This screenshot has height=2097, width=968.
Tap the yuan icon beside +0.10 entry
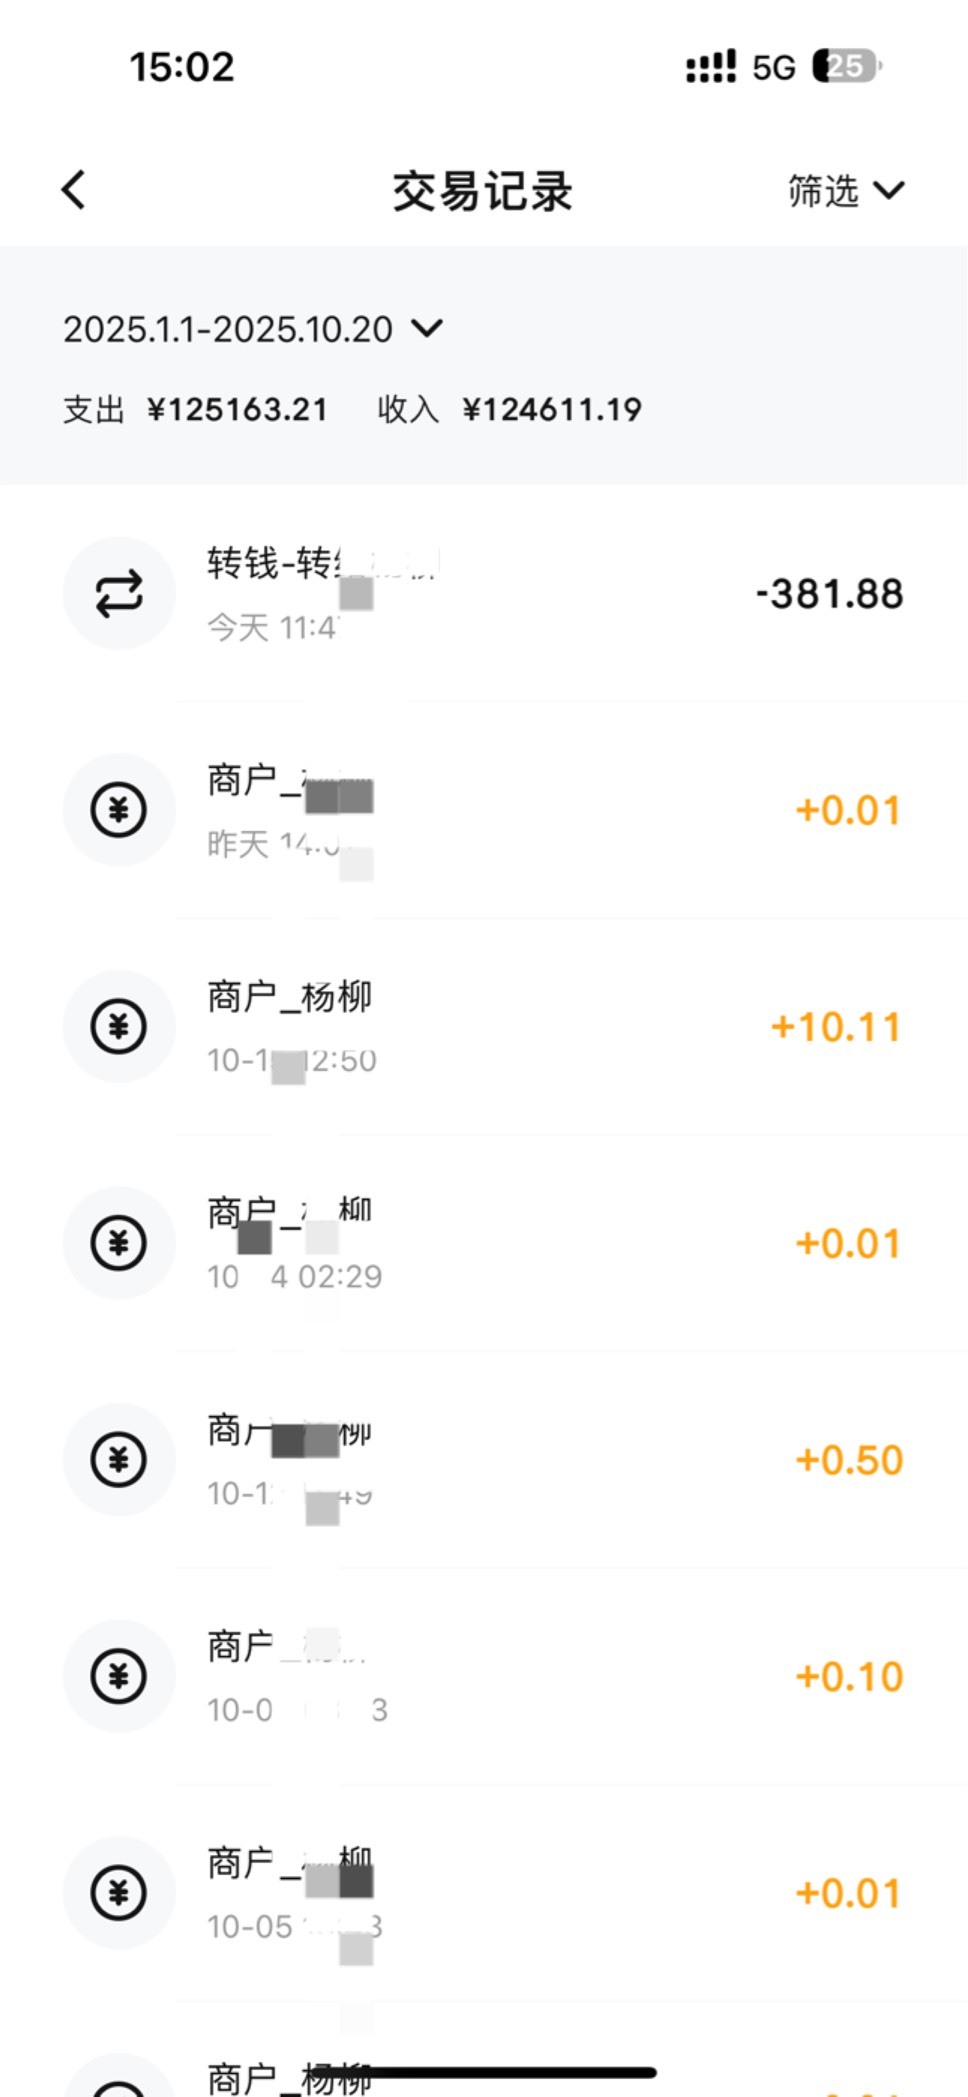pos(119,1676)
